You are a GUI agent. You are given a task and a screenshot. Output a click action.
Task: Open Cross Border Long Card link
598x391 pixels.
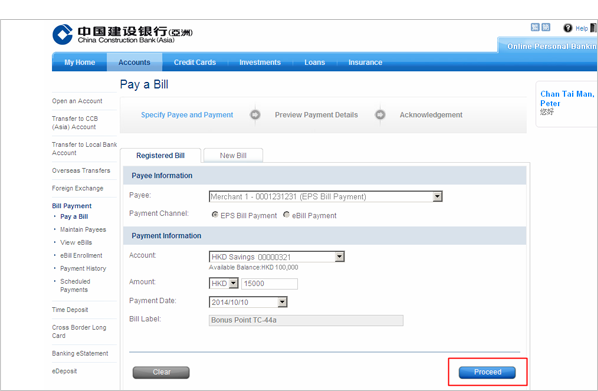point(79,331)
